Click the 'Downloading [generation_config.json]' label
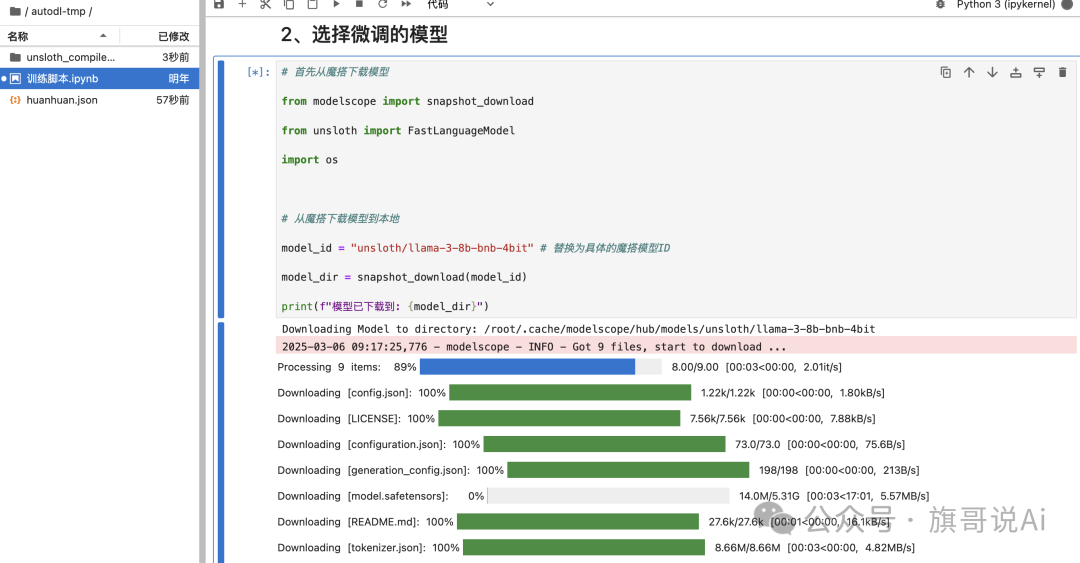The height and width of the screenshot is (563, 1080). [x=373, y=471]
